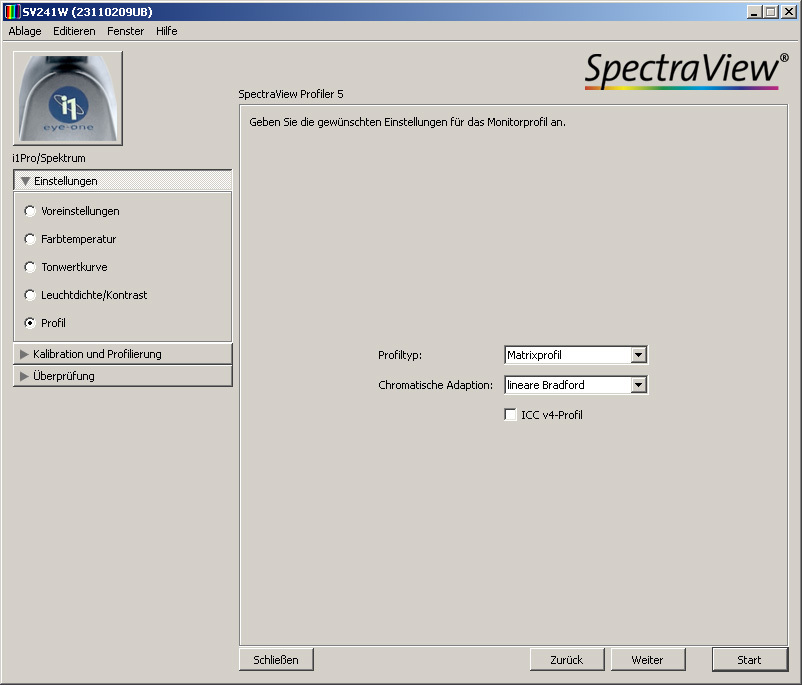802x685 pixels.
Task: Click the Schließen button
Action: tap(276, 660)
